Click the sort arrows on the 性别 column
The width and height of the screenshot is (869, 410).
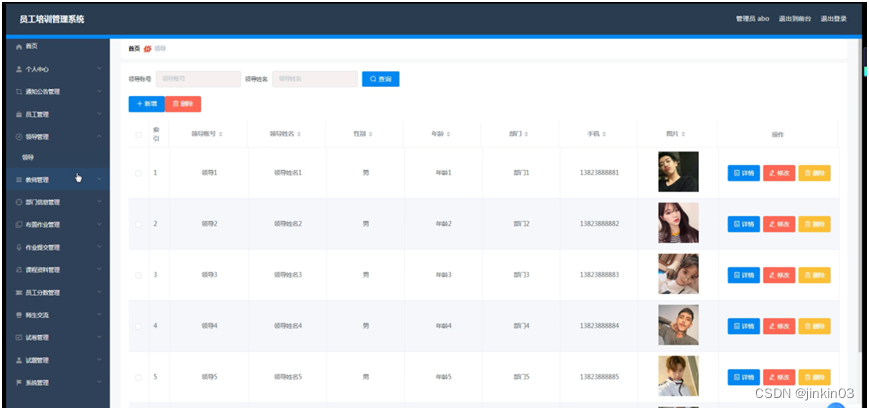tap(371, 135)
